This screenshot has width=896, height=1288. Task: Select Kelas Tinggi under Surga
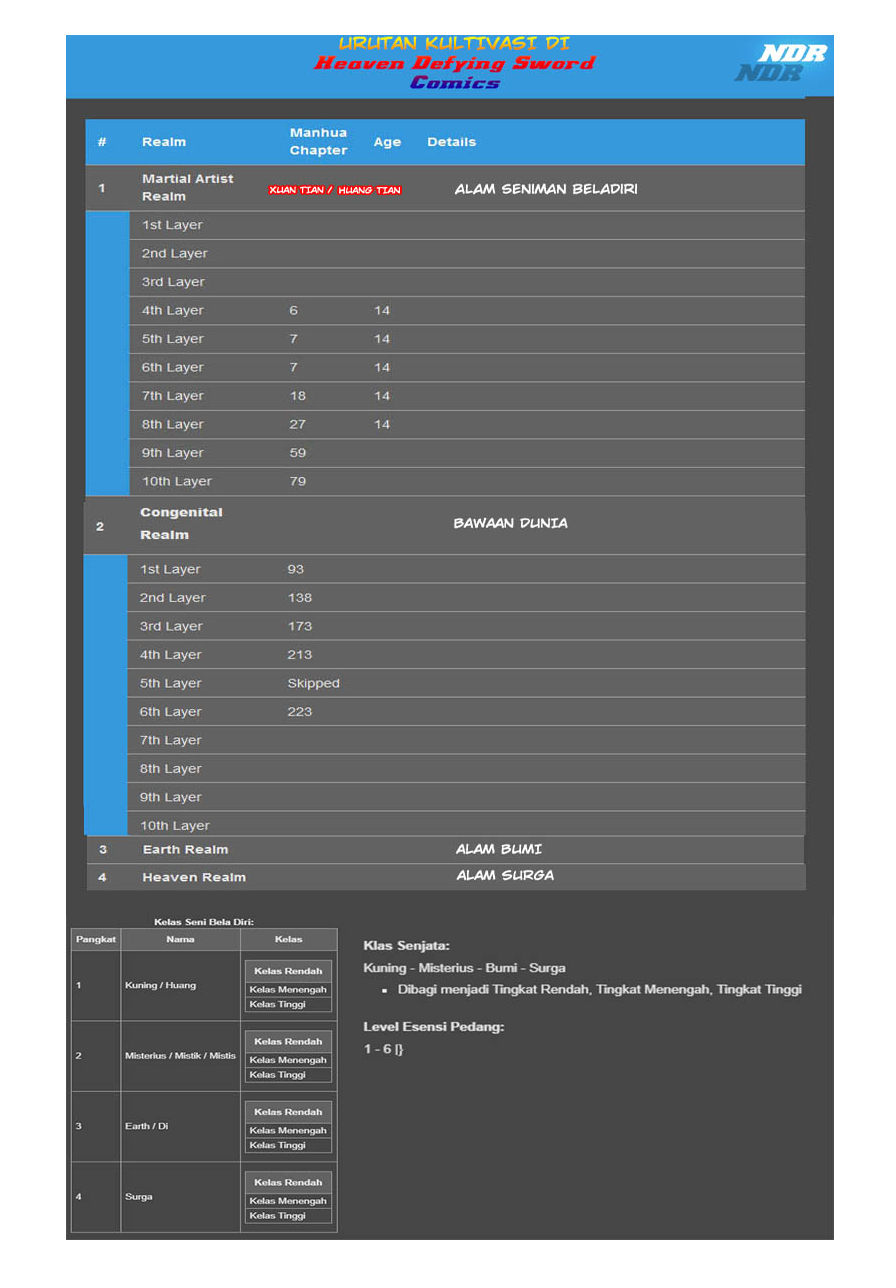pyautogui.click(x=288, y=1215)
